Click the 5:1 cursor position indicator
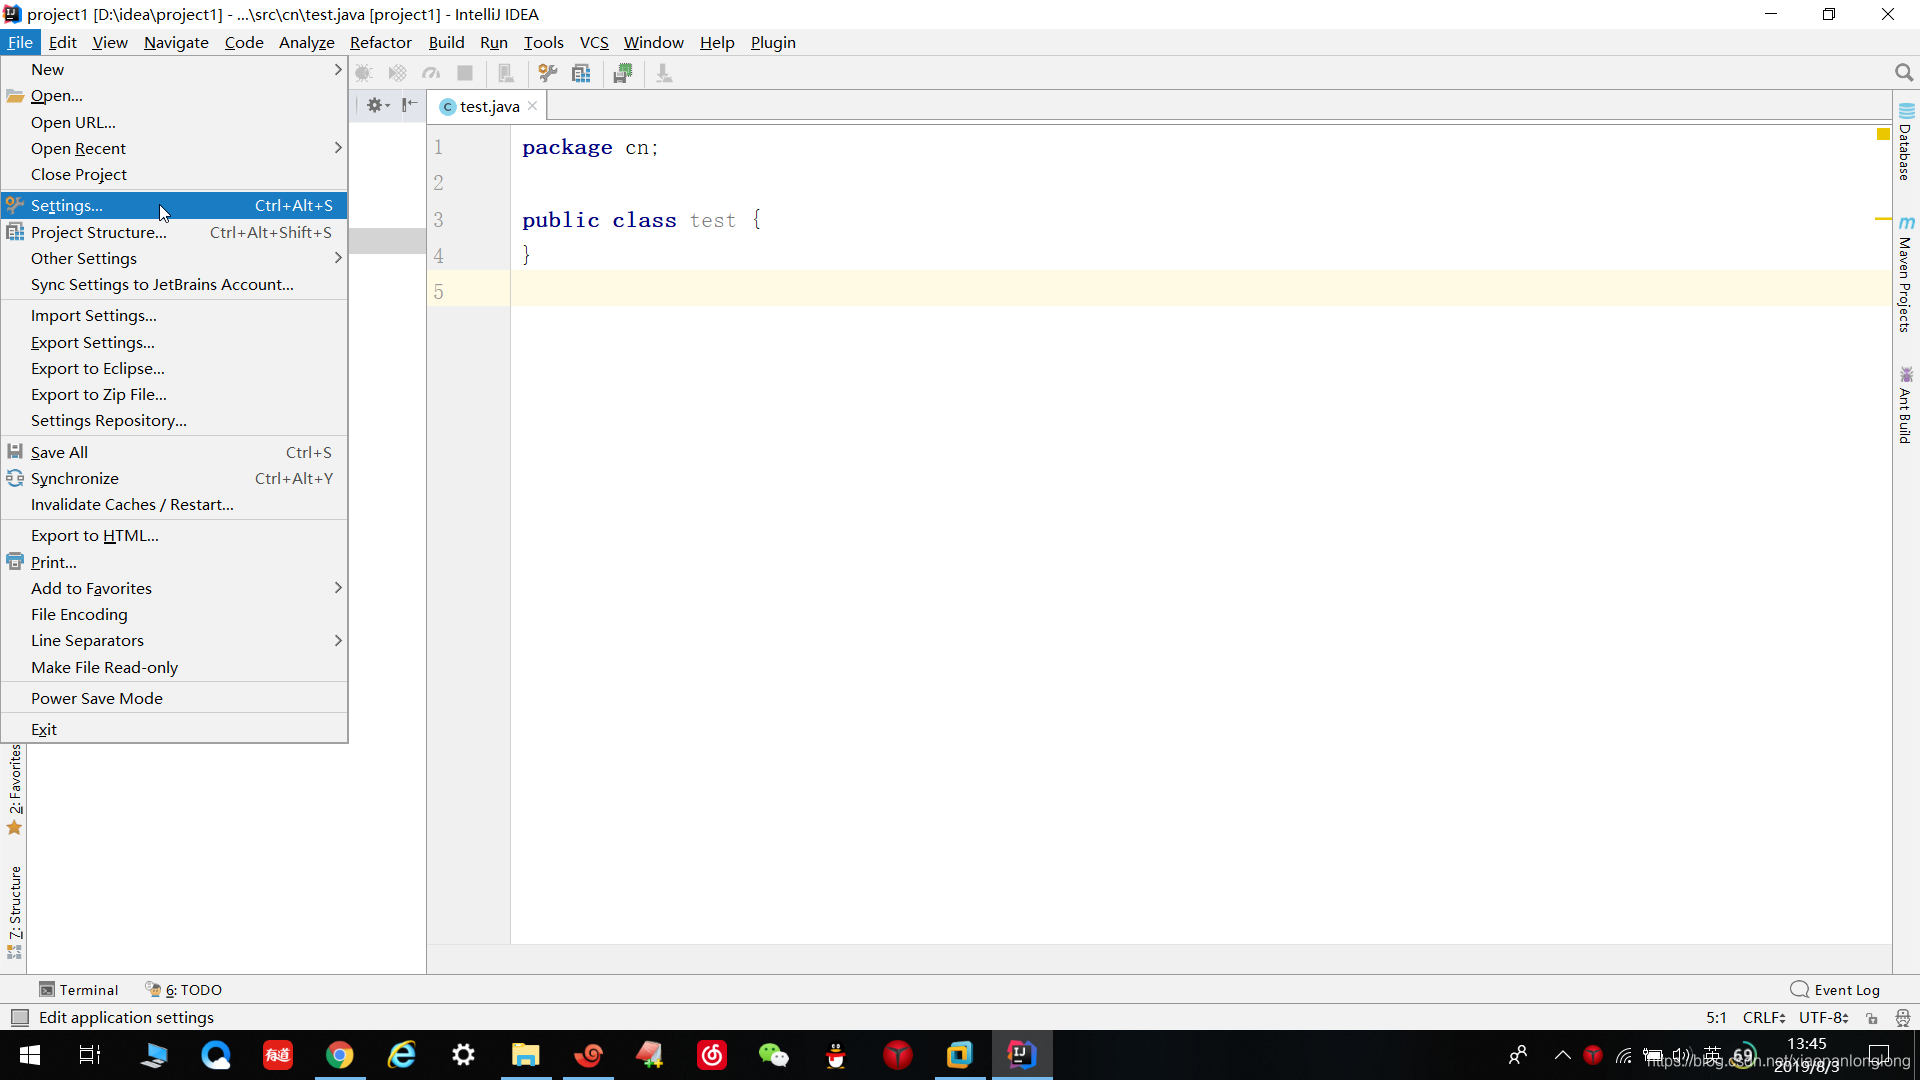1920x1080 pixels. click(x=1716, y=1018)
